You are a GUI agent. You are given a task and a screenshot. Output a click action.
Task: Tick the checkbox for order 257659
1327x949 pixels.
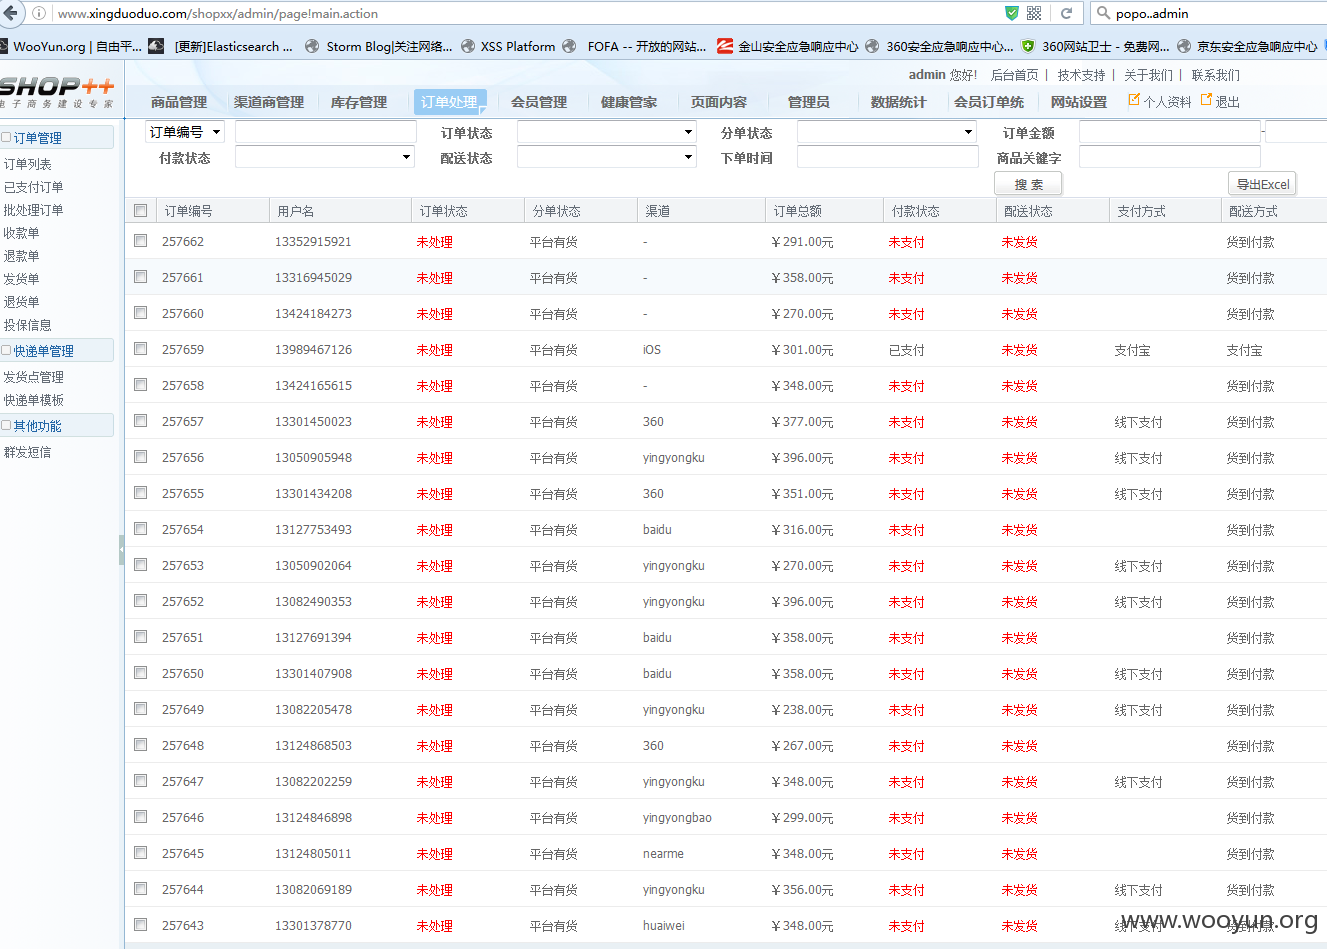pos(141,349)
